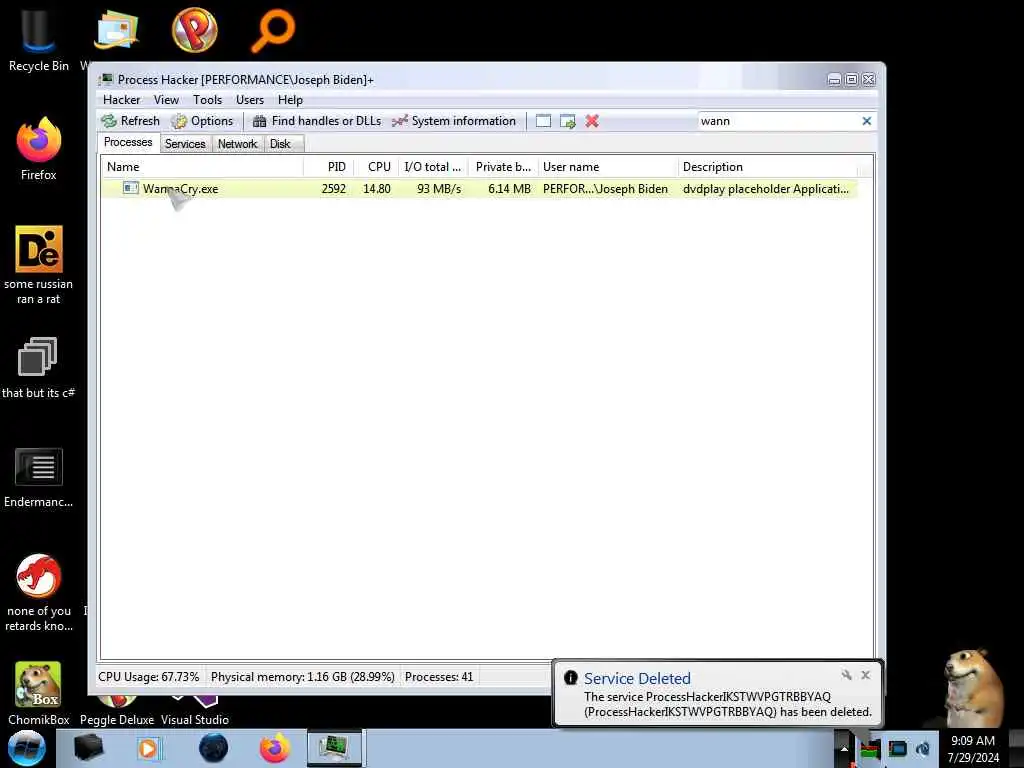The height and width of the screenshot is (768, 1024).
Task: Sort by the Name column header
Action: pyautogui.click(x=202, y=167)
